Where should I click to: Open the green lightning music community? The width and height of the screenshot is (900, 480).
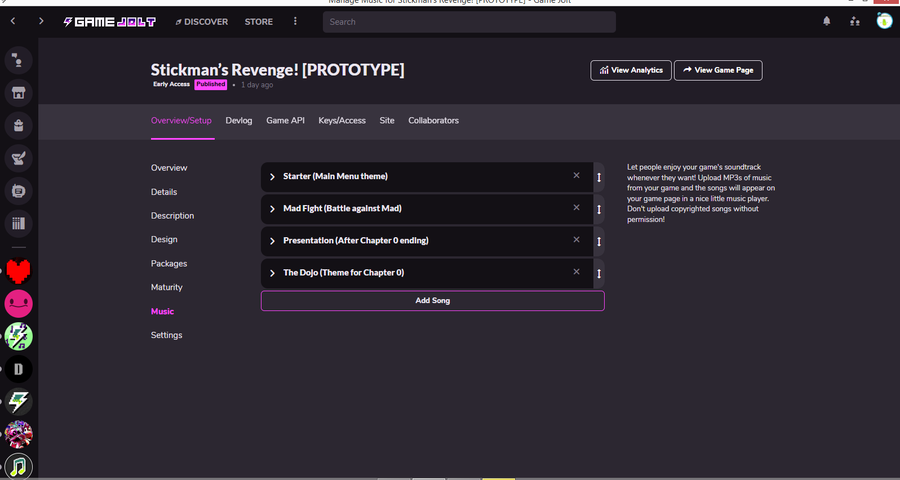18,336
